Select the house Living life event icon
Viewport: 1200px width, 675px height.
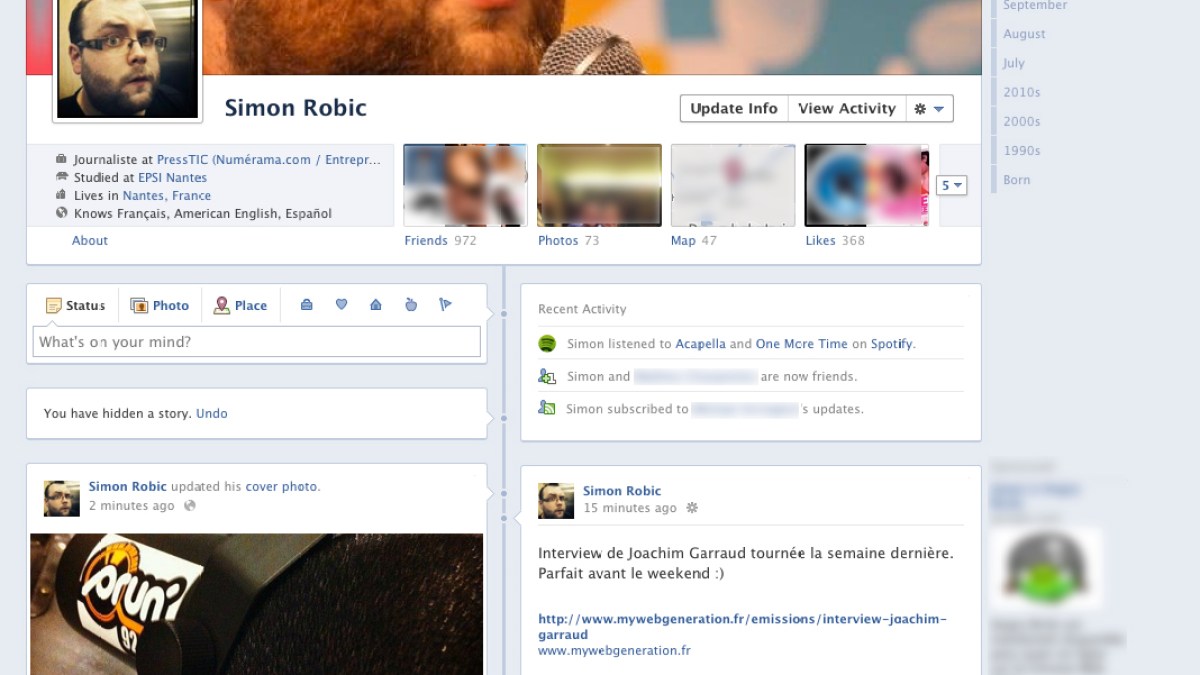(x=376, y=305)
